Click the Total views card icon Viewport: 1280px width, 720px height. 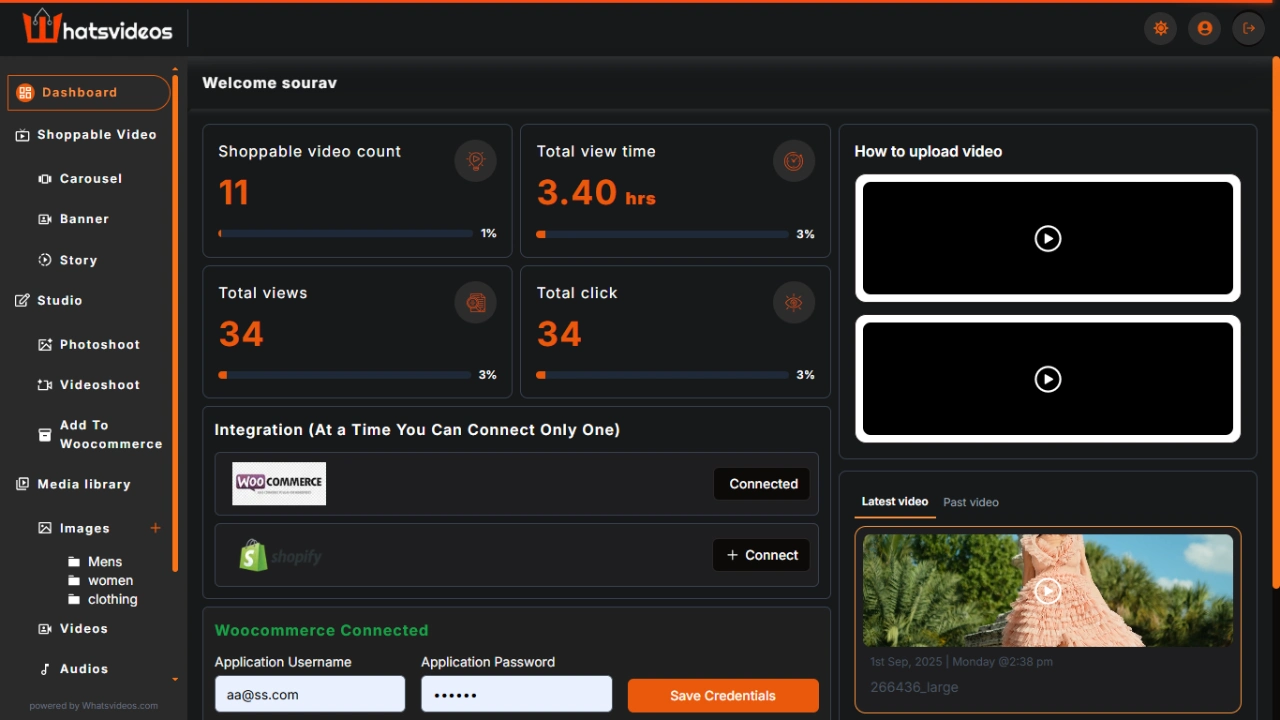[475, 303]
